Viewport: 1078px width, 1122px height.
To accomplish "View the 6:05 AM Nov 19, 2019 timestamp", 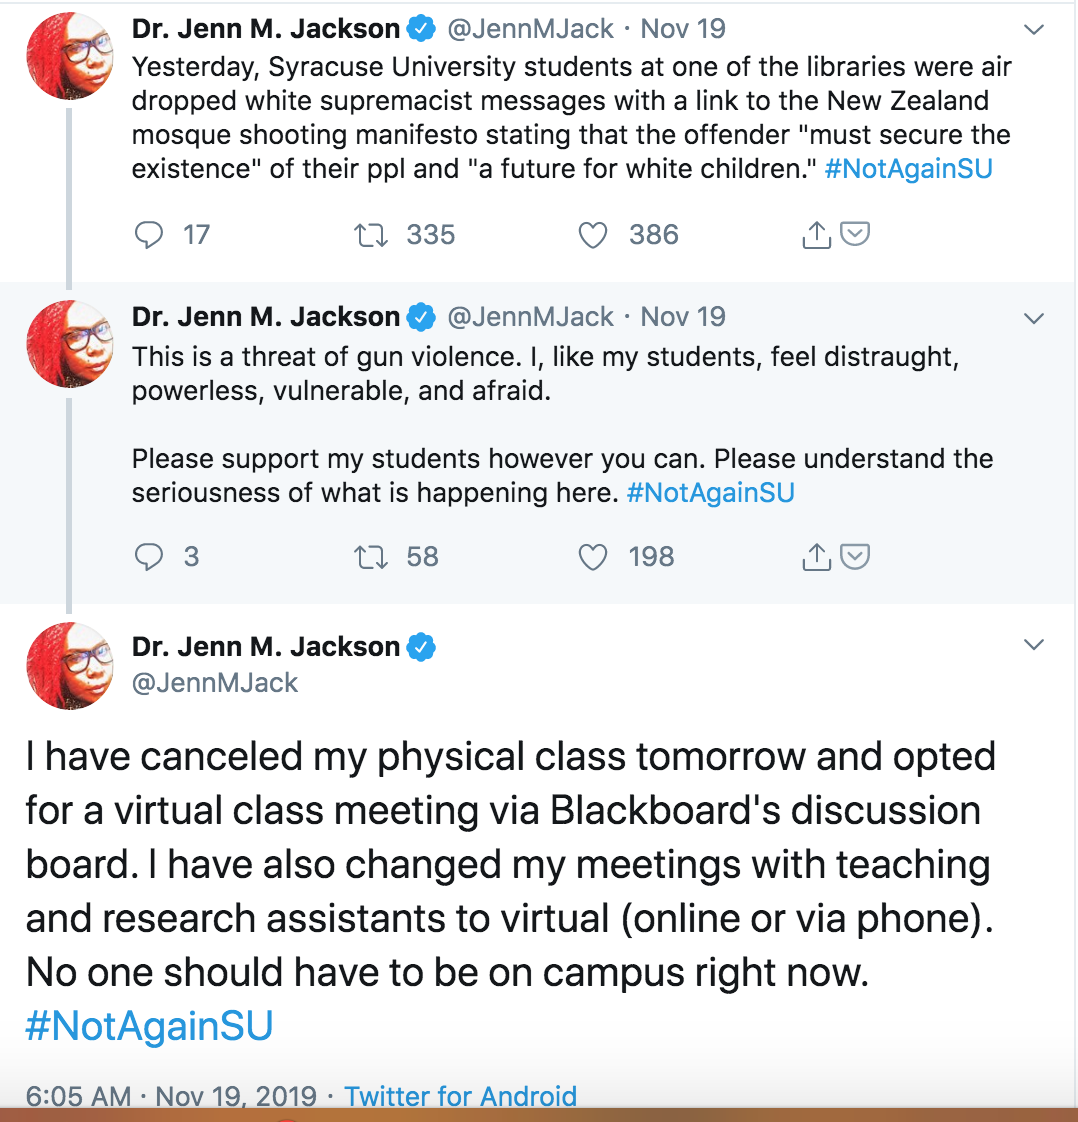I will (x=171, y=1096).
